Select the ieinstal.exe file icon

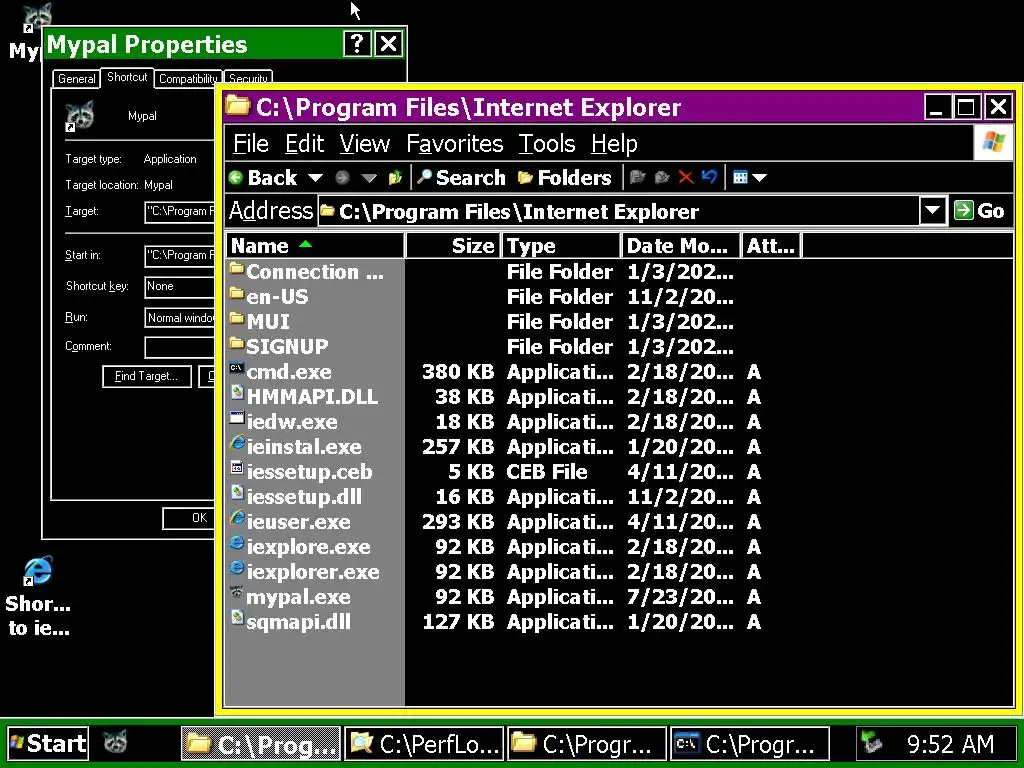[236, 443]
